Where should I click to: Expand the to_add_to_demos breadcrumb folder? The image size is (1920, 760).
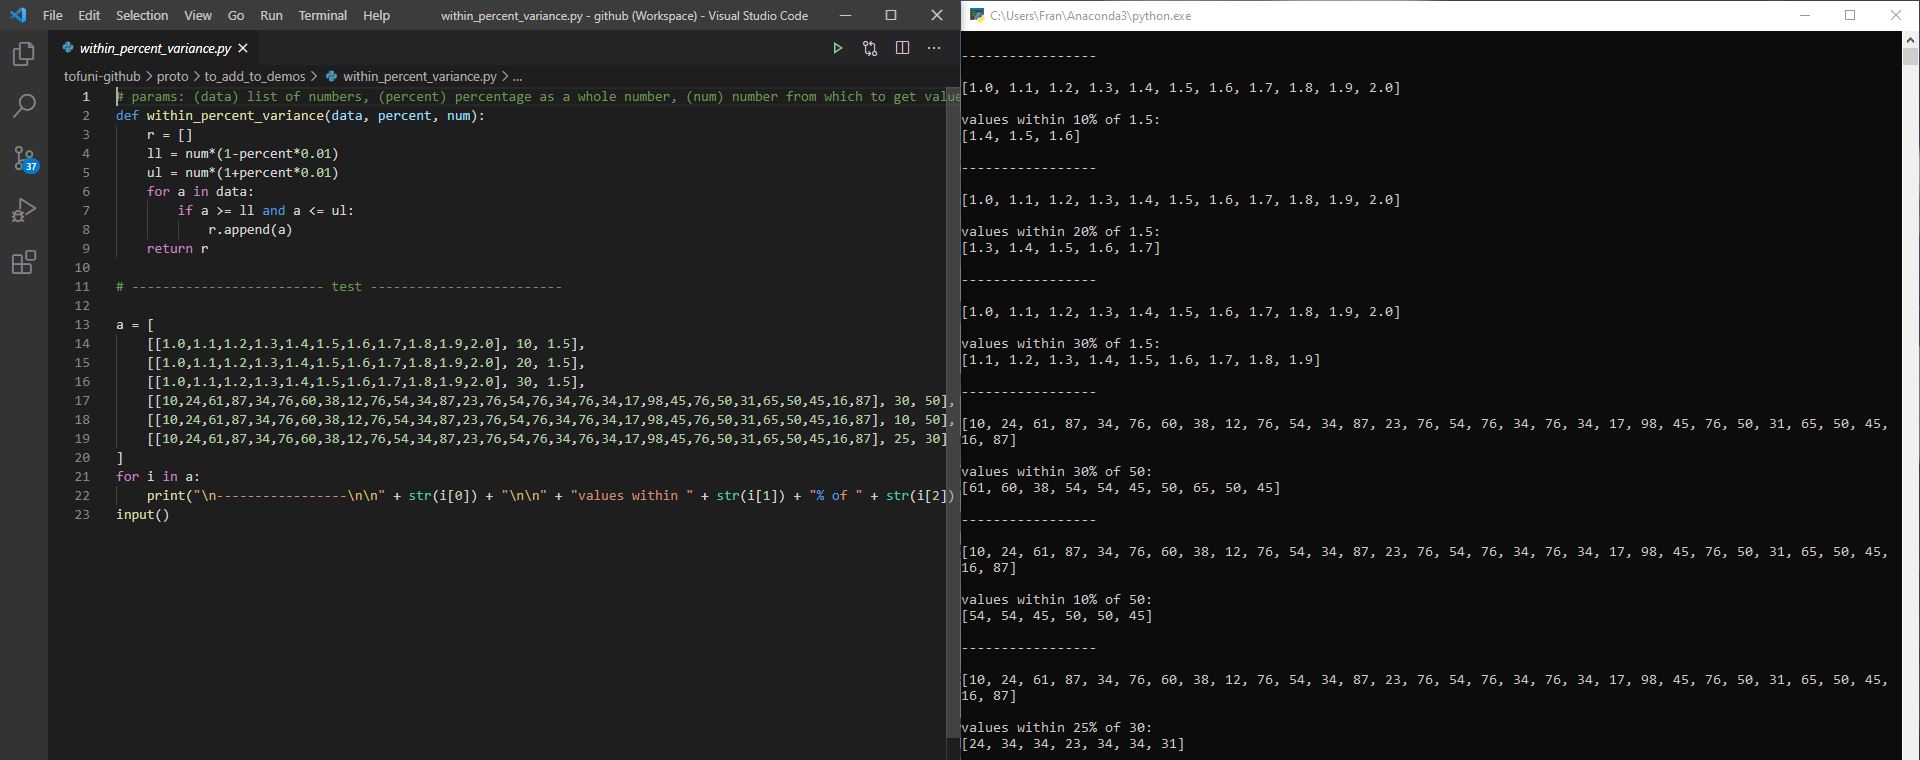click(x=254, y=76)
